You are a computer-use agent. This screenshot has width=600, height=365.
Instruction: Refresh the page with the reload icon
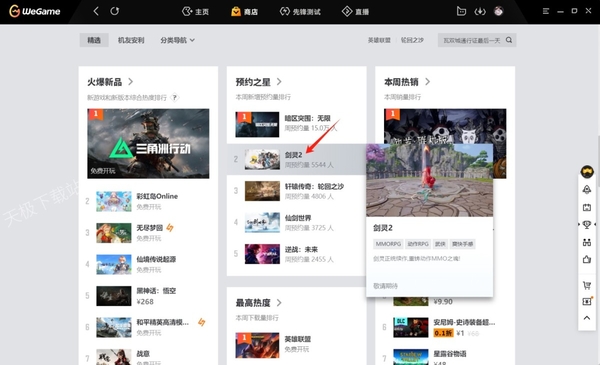(114, 11)
